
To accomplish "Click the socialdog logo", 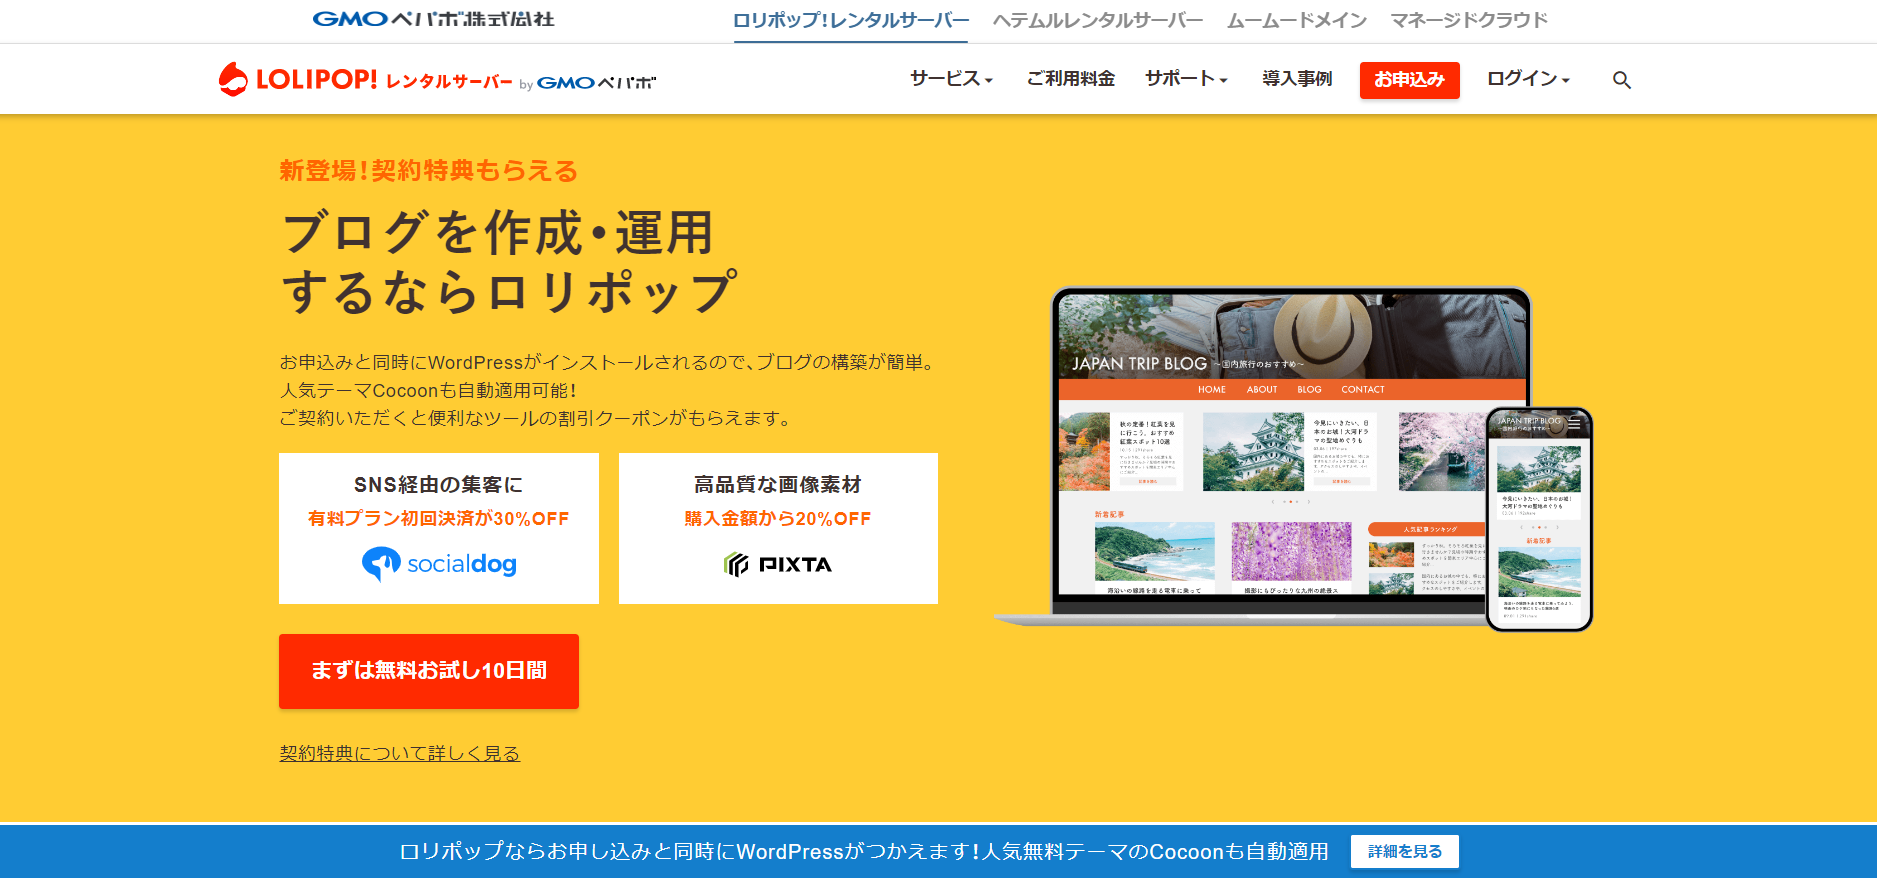I will coord(439,564).
